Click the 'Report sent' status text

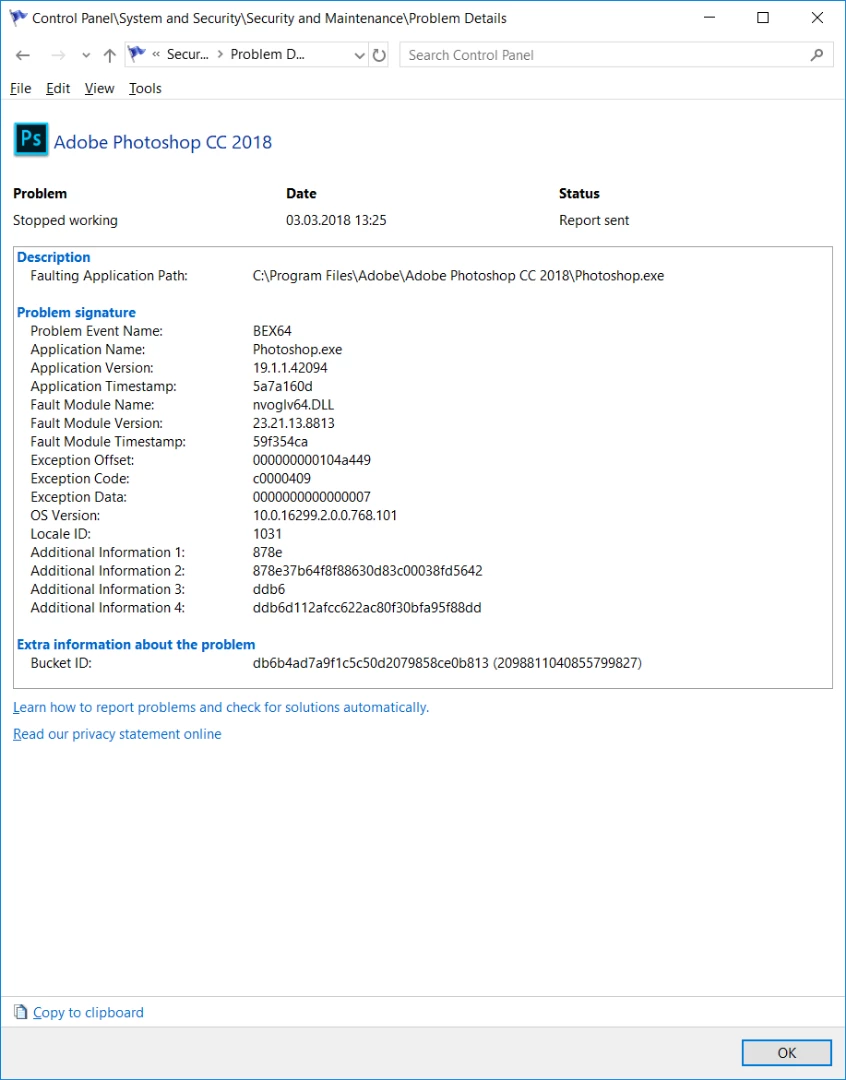point(594,220)
